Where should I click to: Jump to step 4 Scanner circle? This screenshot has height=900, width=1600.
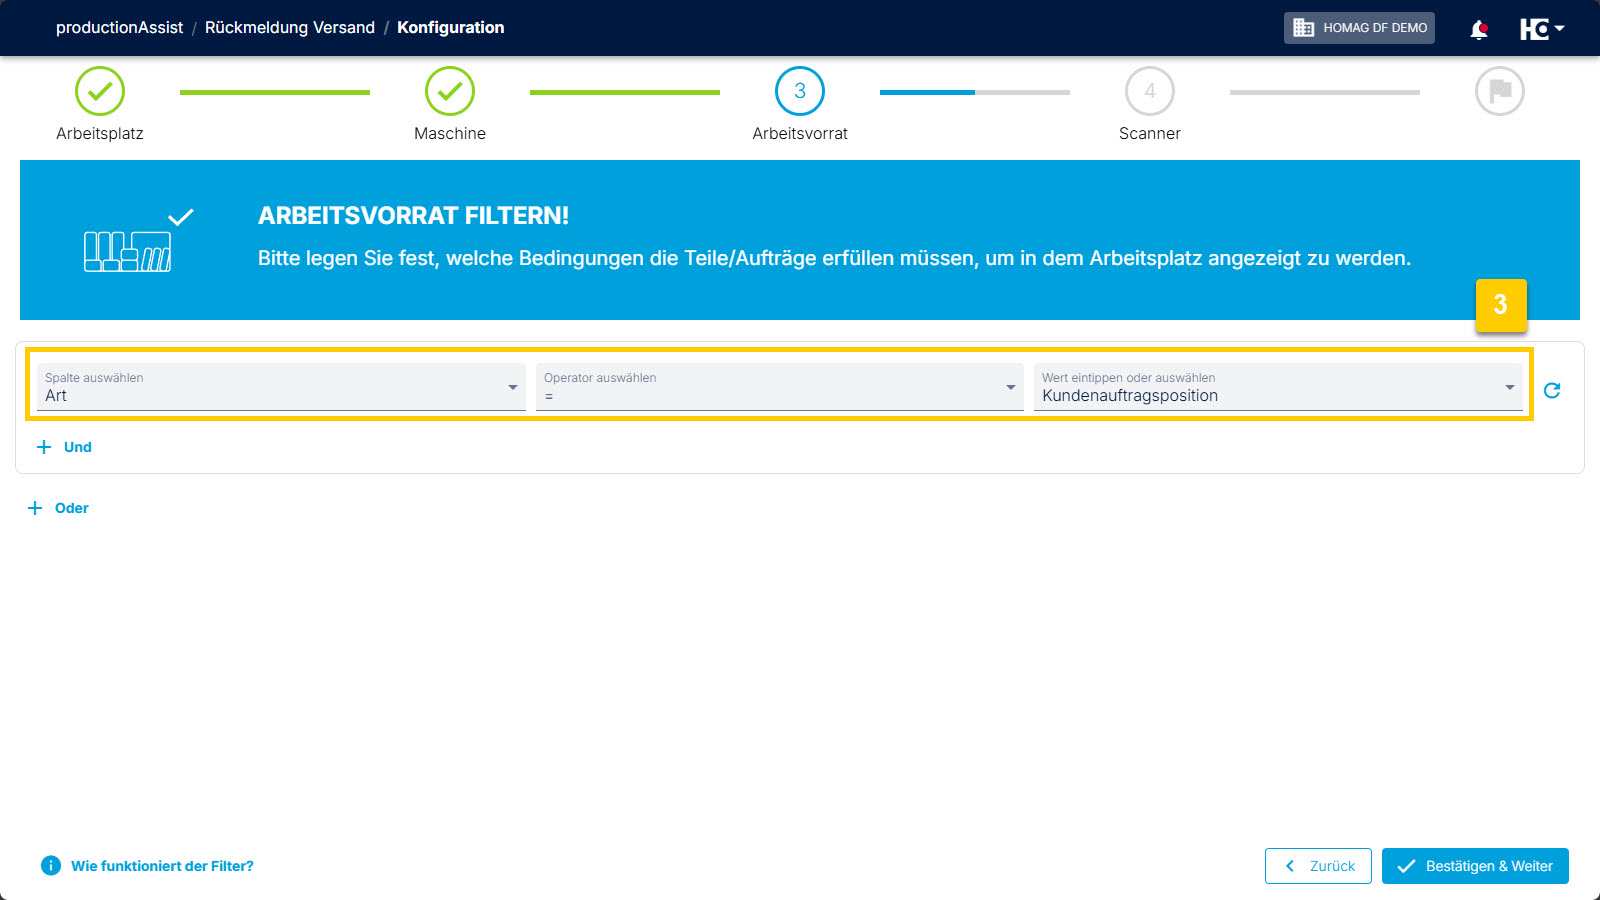pos(1150,91)
